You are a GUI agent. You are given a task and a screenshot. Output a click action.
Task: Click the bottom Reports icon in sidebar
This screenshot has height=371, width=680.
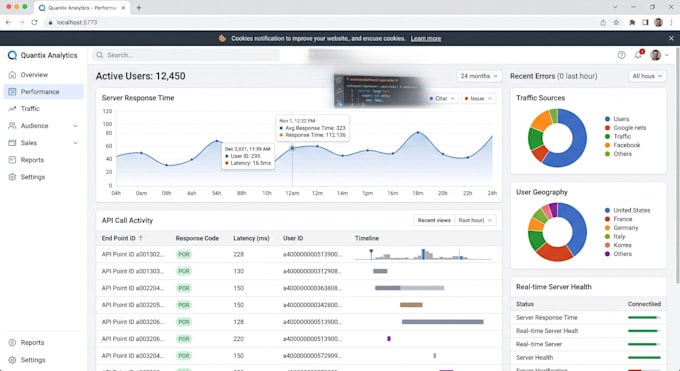pos(12,342)
